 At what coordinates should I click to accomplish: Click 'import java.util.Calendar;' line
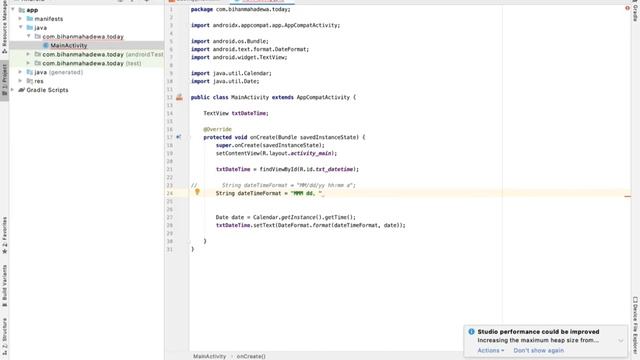pyautogui.click(x=231, y=73)
